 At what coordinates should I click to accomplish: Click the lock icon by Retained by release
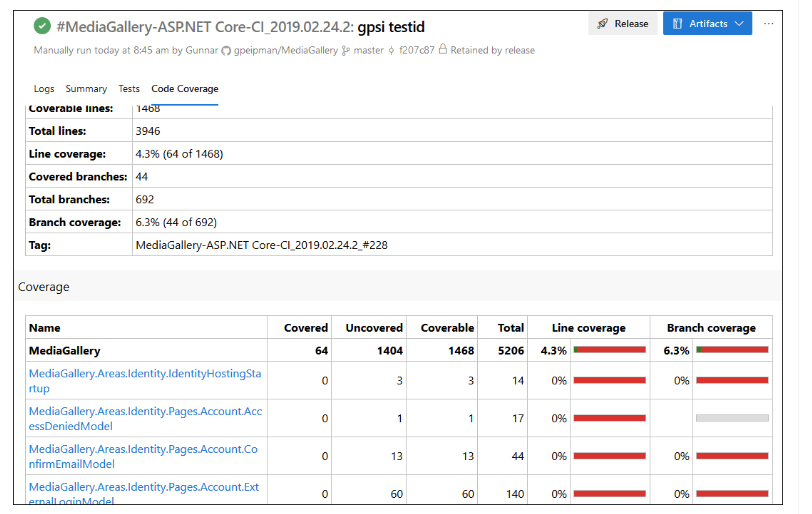pyautogui.click(x=443, y=50)
